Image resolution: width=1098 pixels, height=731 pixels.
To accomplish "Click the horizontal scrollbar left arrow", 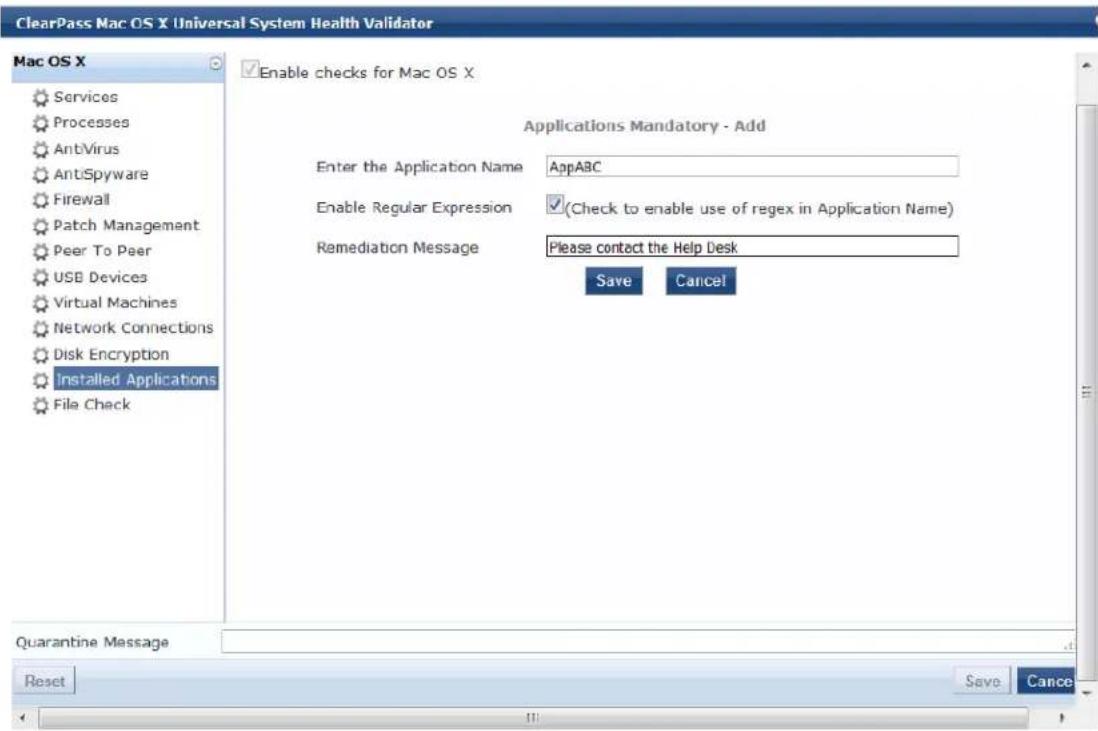I will (x=22, y=718).
